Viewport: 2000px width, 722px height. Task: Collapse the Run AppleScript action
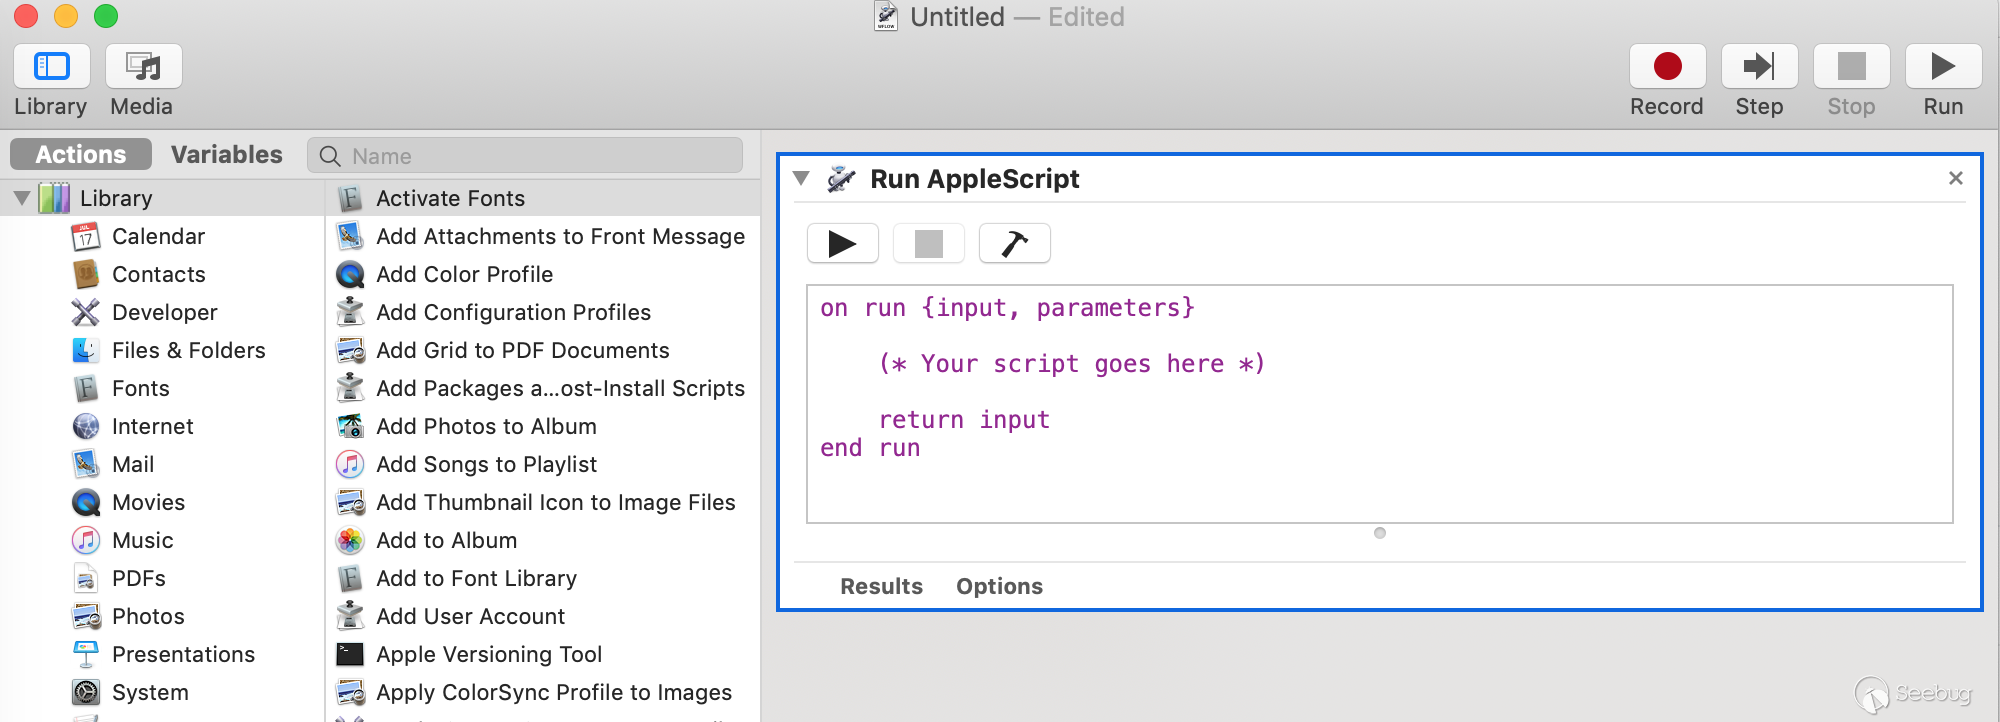801,178
